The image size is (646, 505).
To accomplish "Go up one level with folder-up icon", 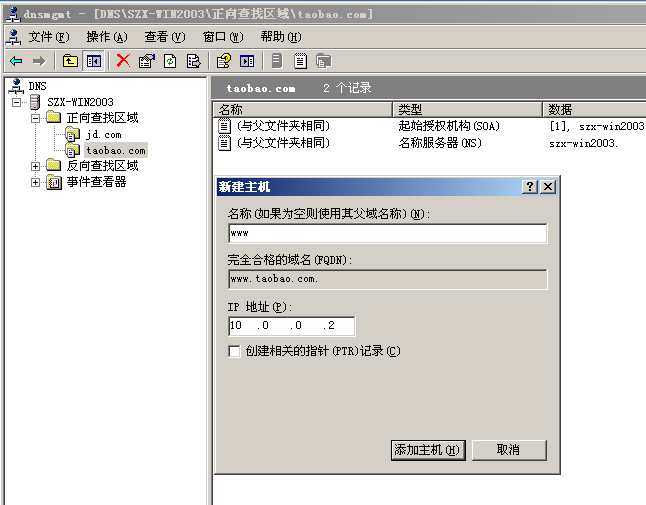I will 70,61.
